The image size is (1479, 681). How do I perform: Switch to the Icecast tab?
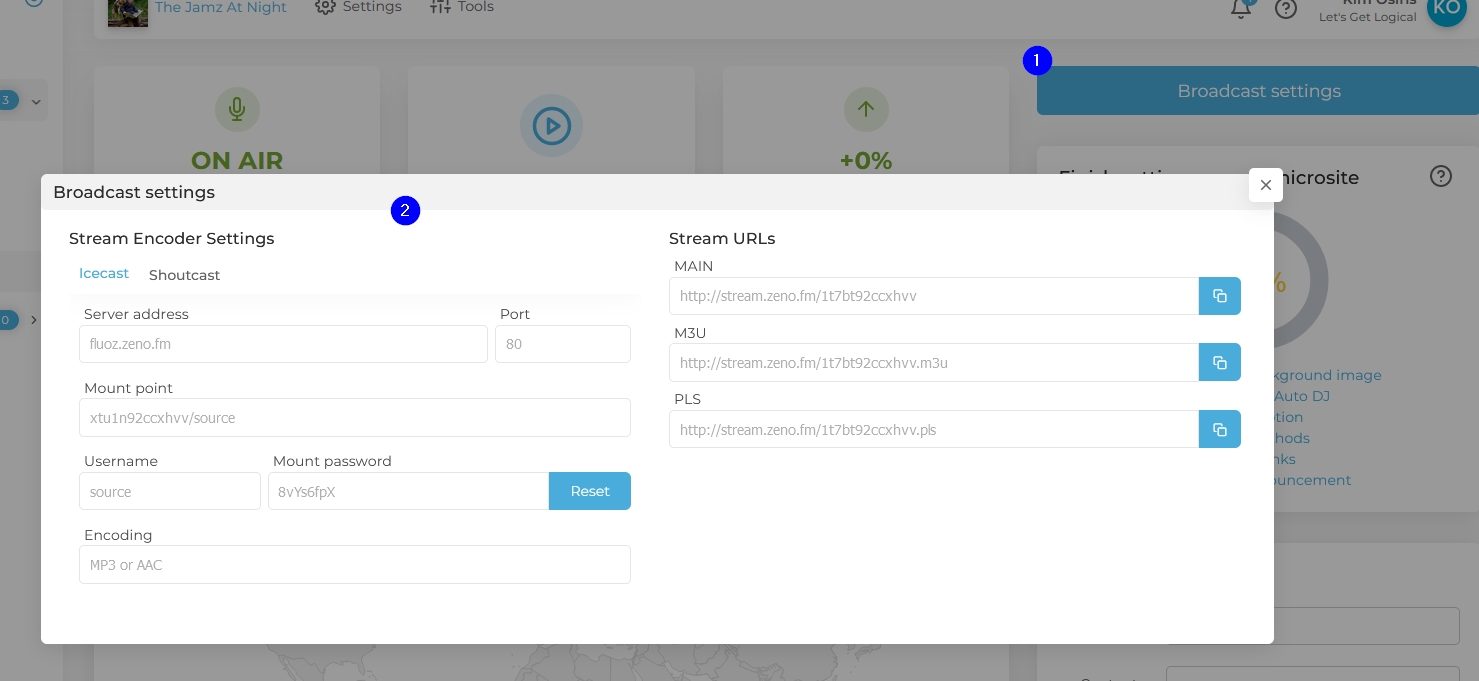104,274
